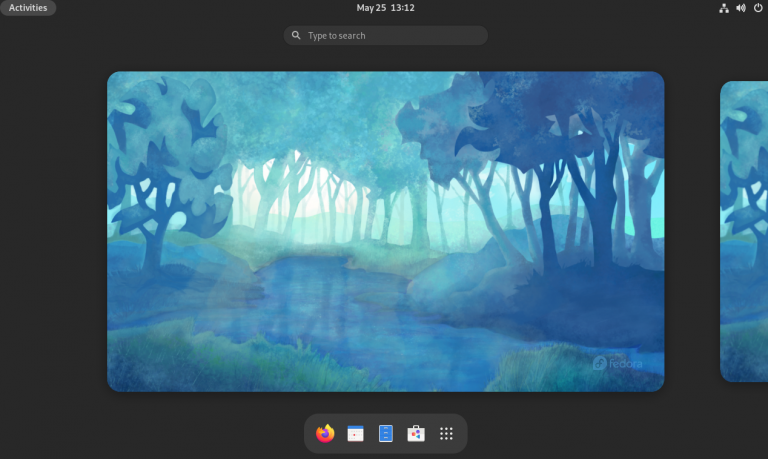Open the Calendar app in the dash
The image size is (768, 459).
(x=355, y=433)
